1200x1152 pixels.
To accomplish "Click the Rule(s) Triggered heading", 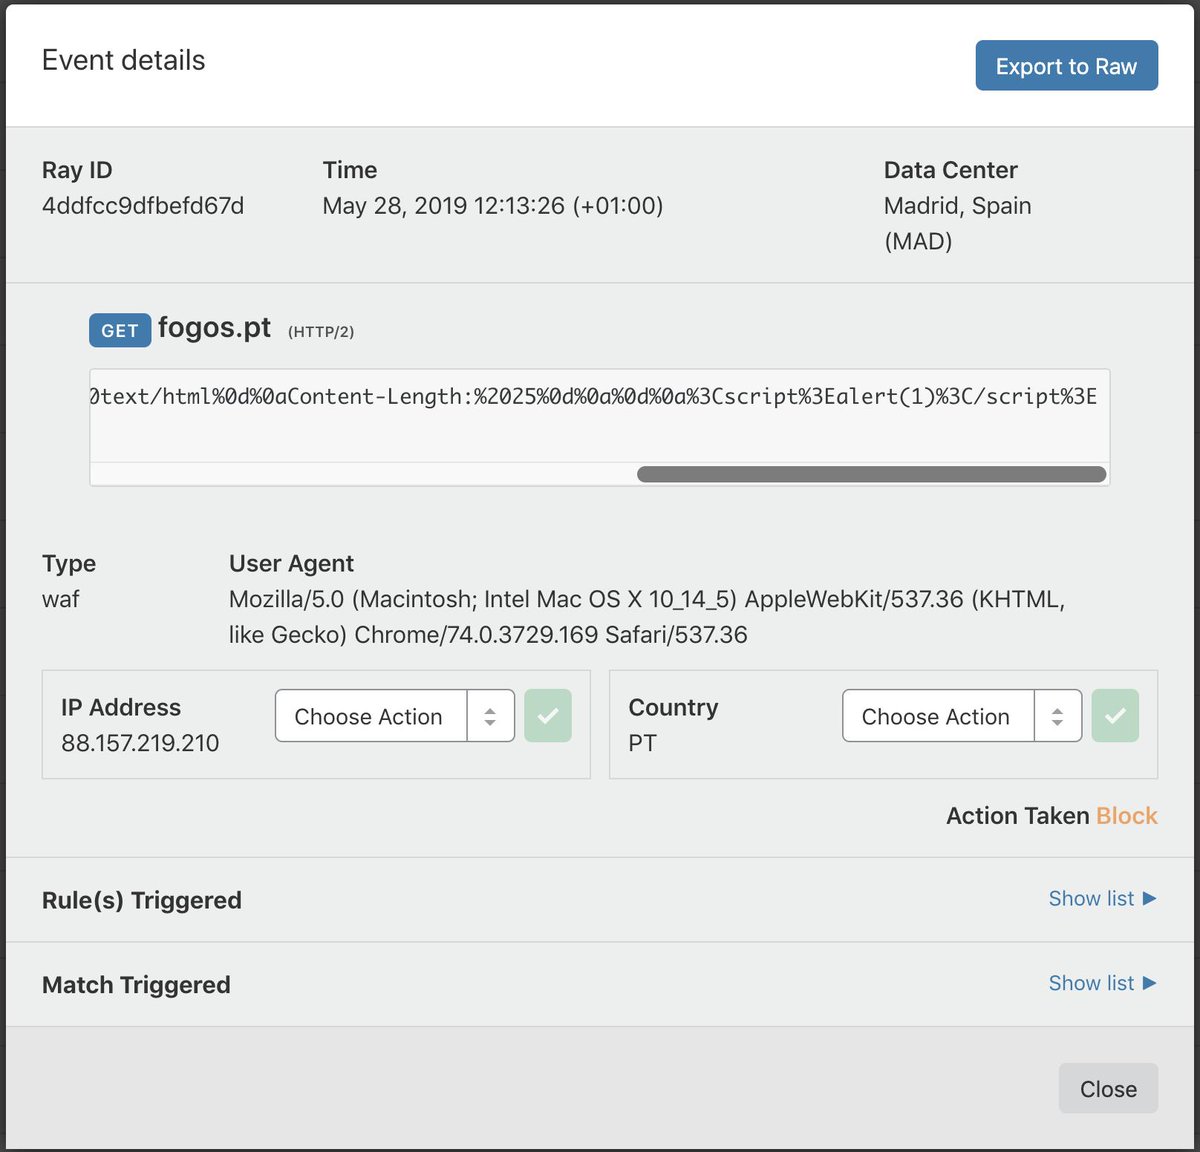I will [x=142, y=900].
